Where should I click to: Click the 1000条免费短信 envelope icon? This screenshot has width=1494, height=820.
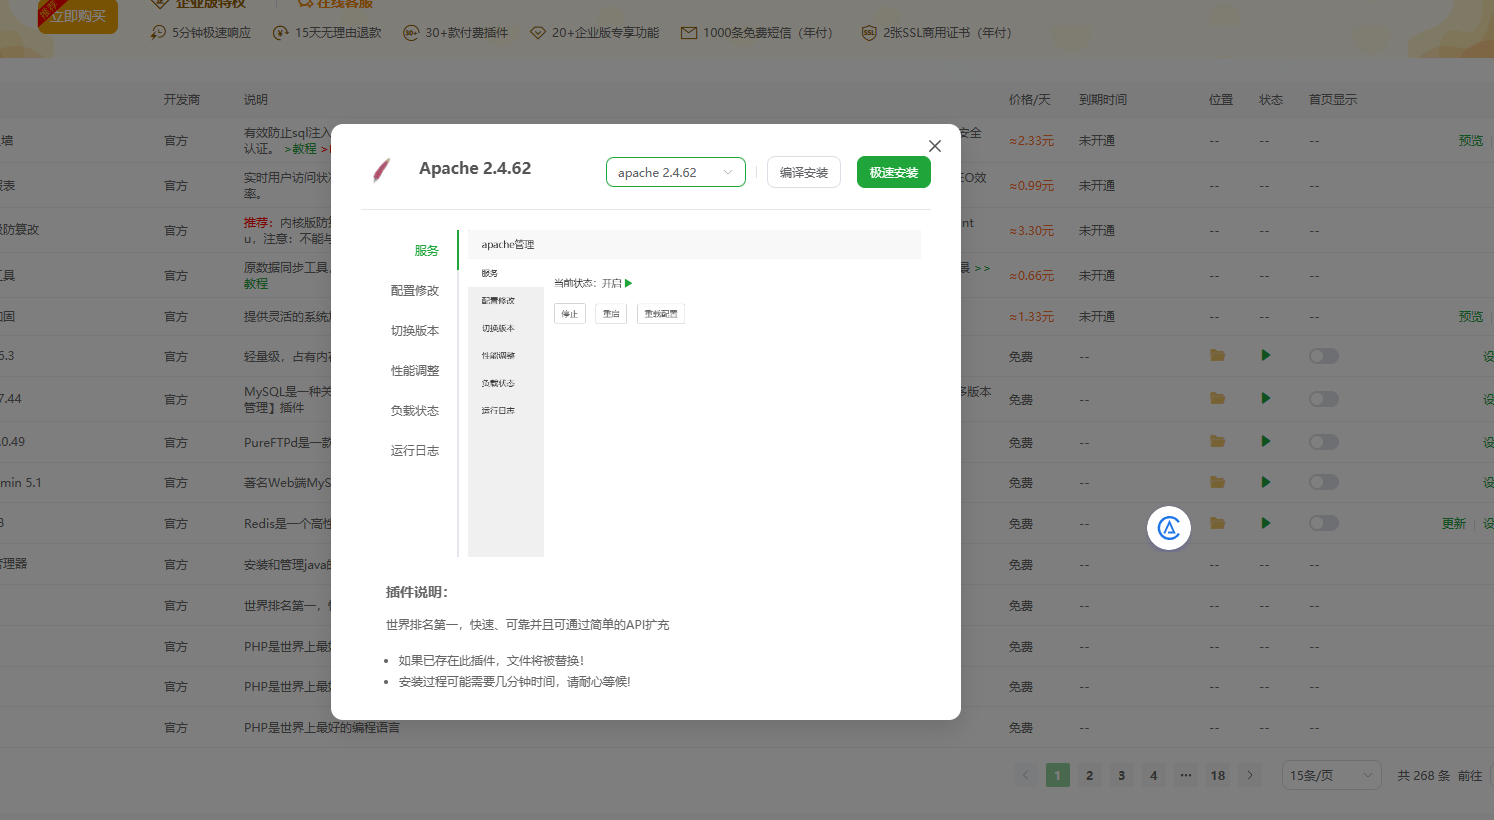click(x=689, y=33)
